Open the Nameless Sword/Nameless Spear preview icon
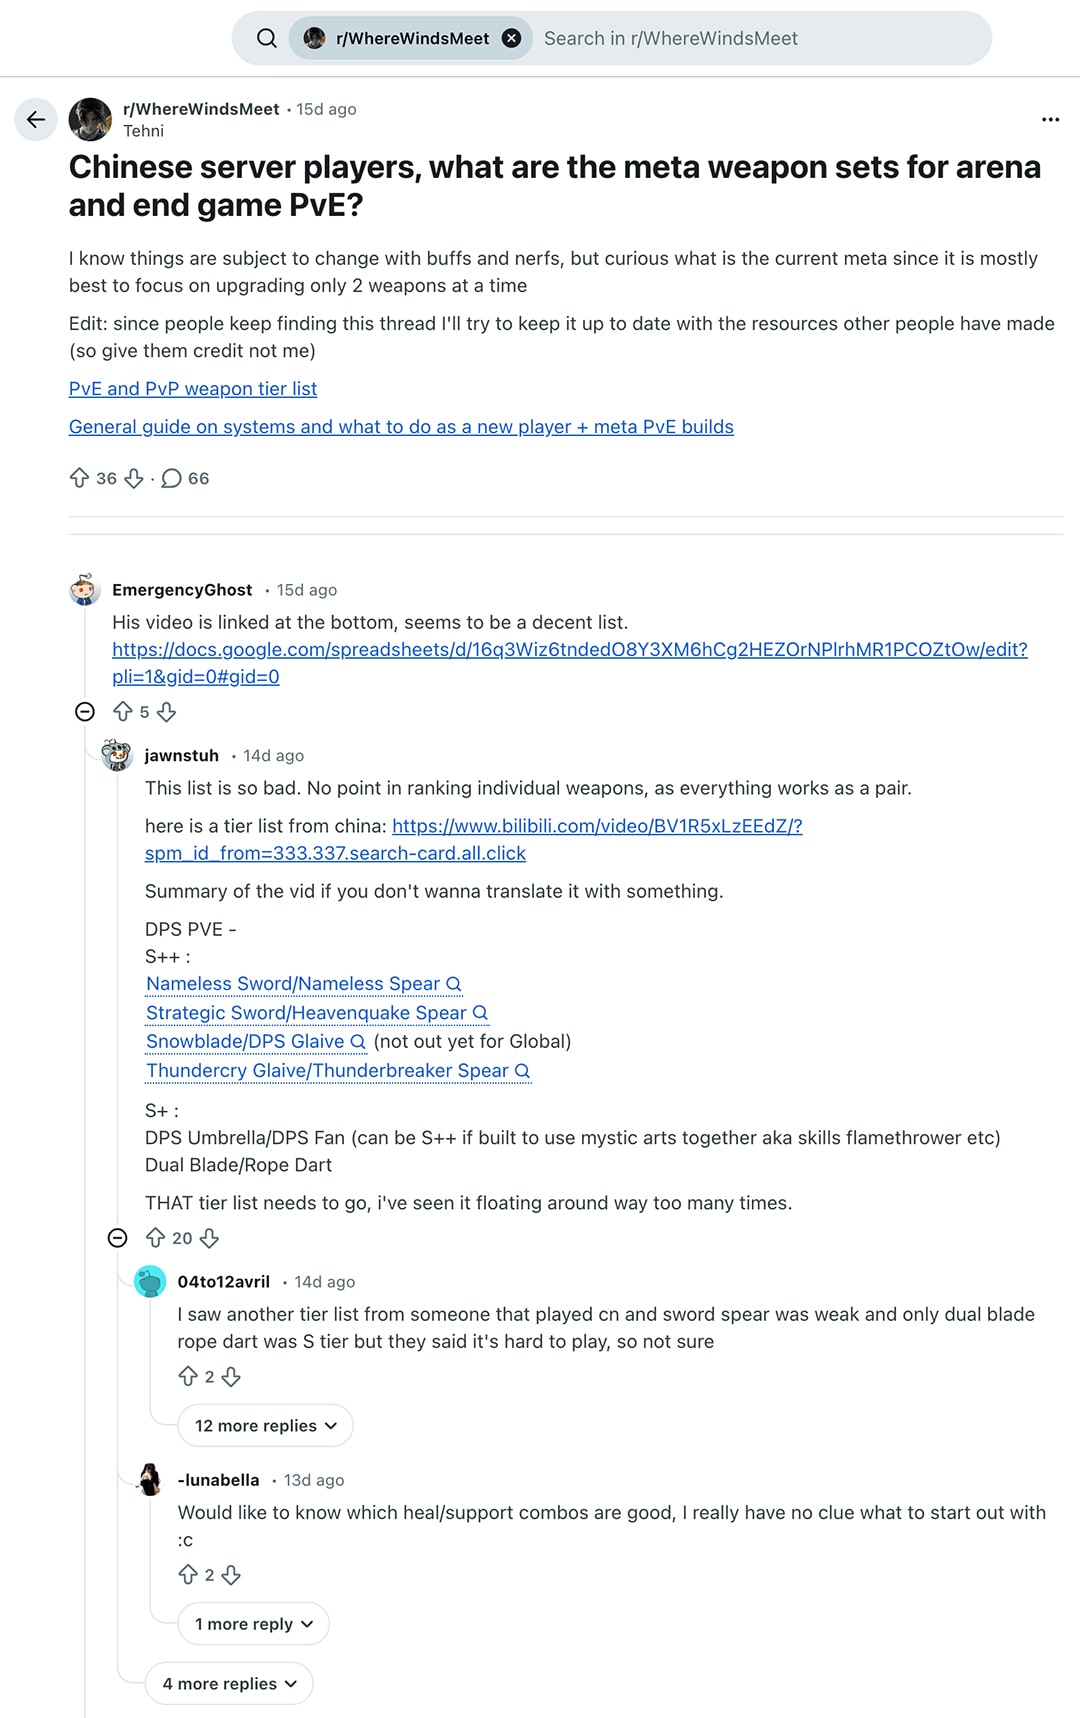The image size is (1080, 1718). point(455,985)
